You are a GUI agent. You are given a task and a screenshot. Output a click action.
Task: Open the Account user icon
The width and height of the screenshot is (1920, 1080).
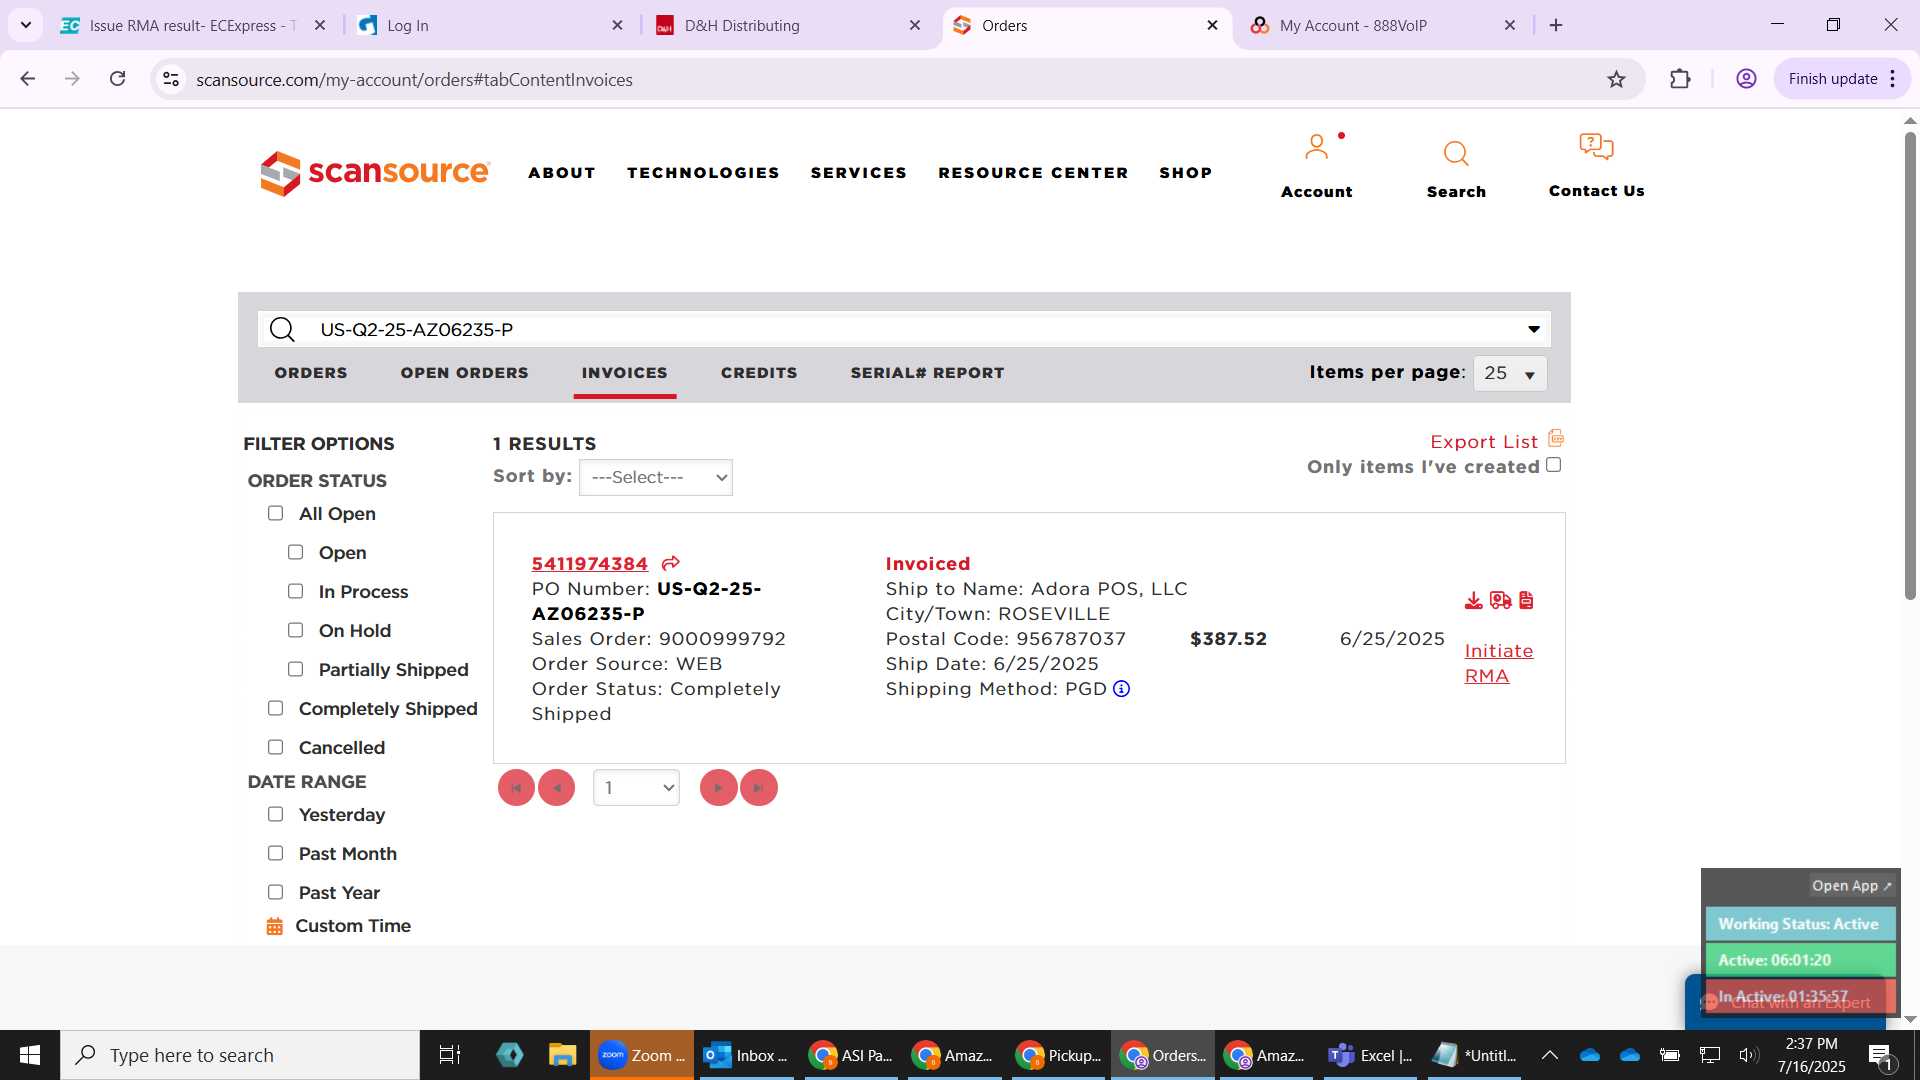coord(1317,148)
